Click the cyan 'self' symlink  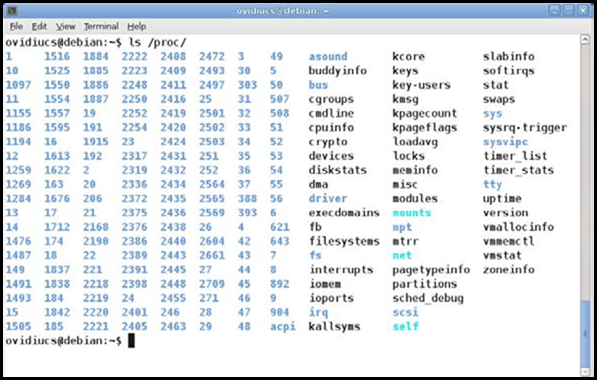click(405, 327)
